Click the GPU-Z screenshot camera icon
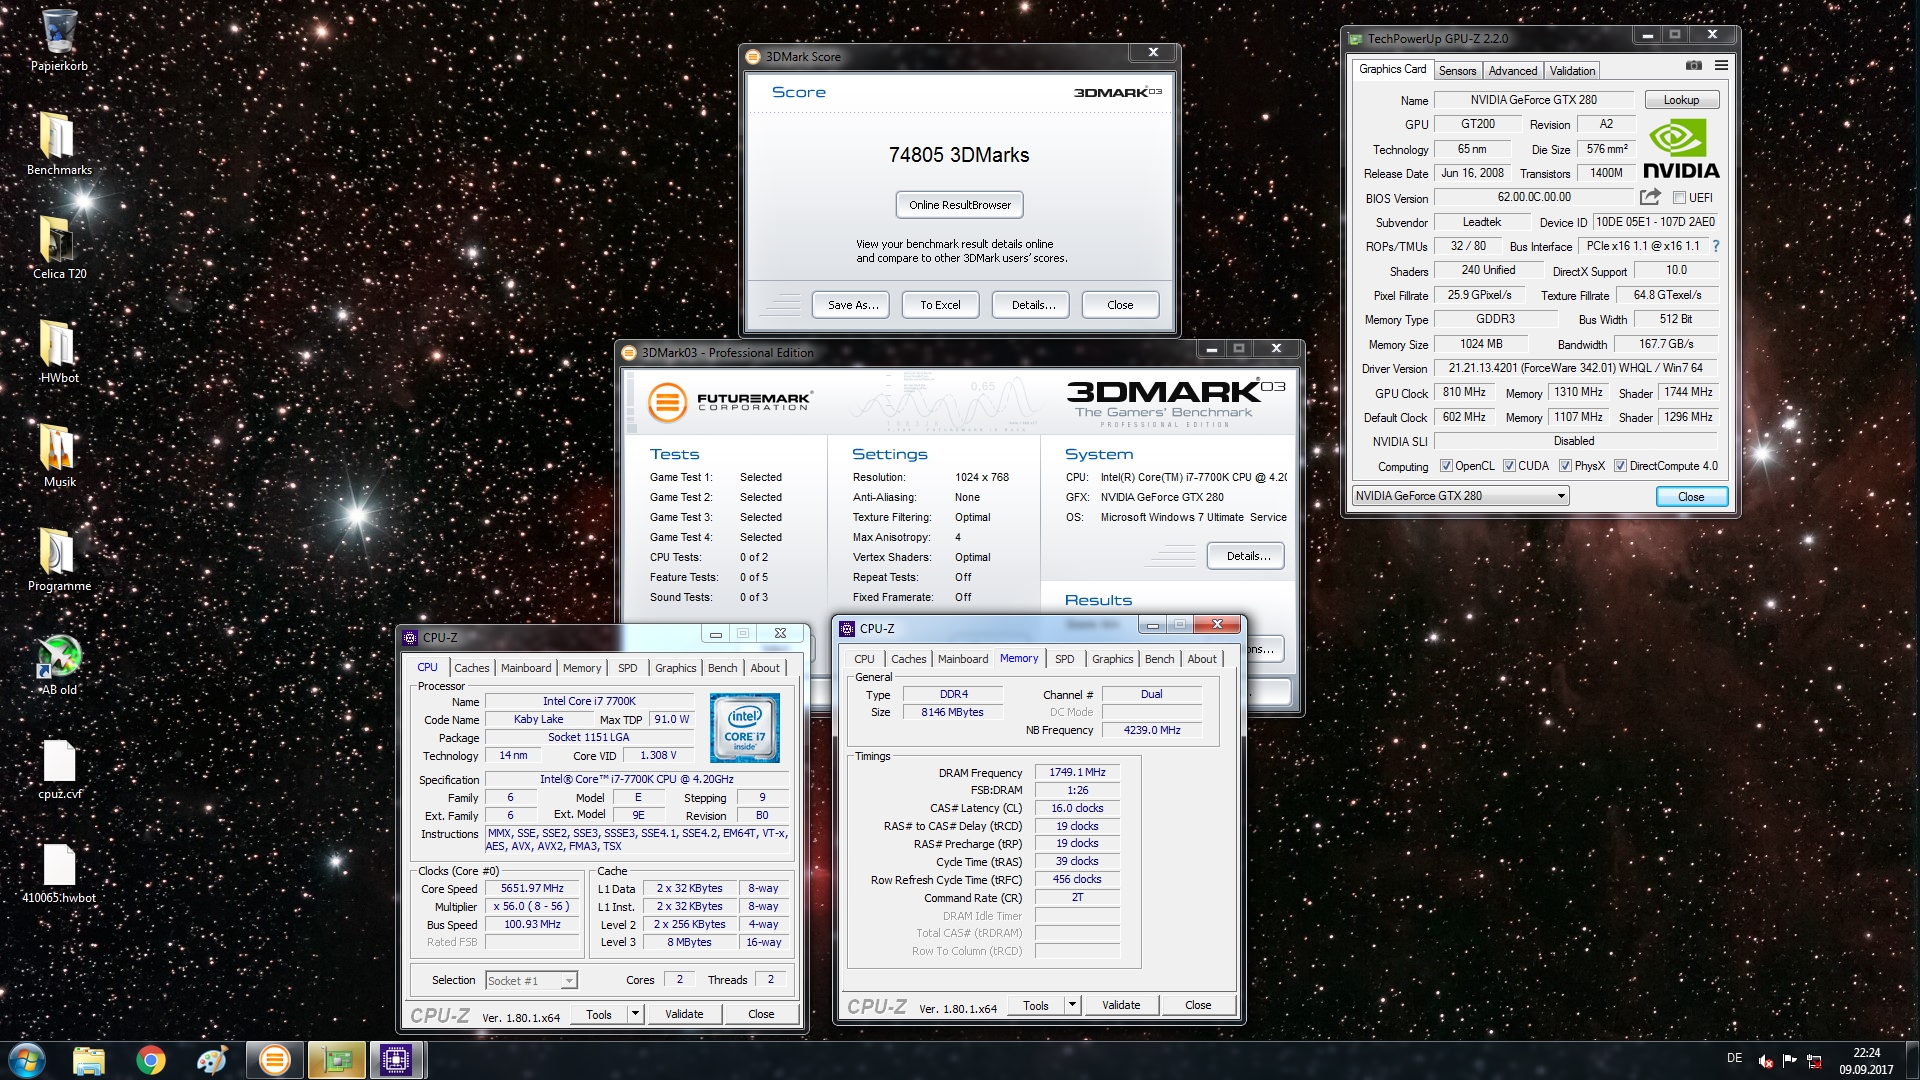 pyautogui.click(x=1693, y=66)
